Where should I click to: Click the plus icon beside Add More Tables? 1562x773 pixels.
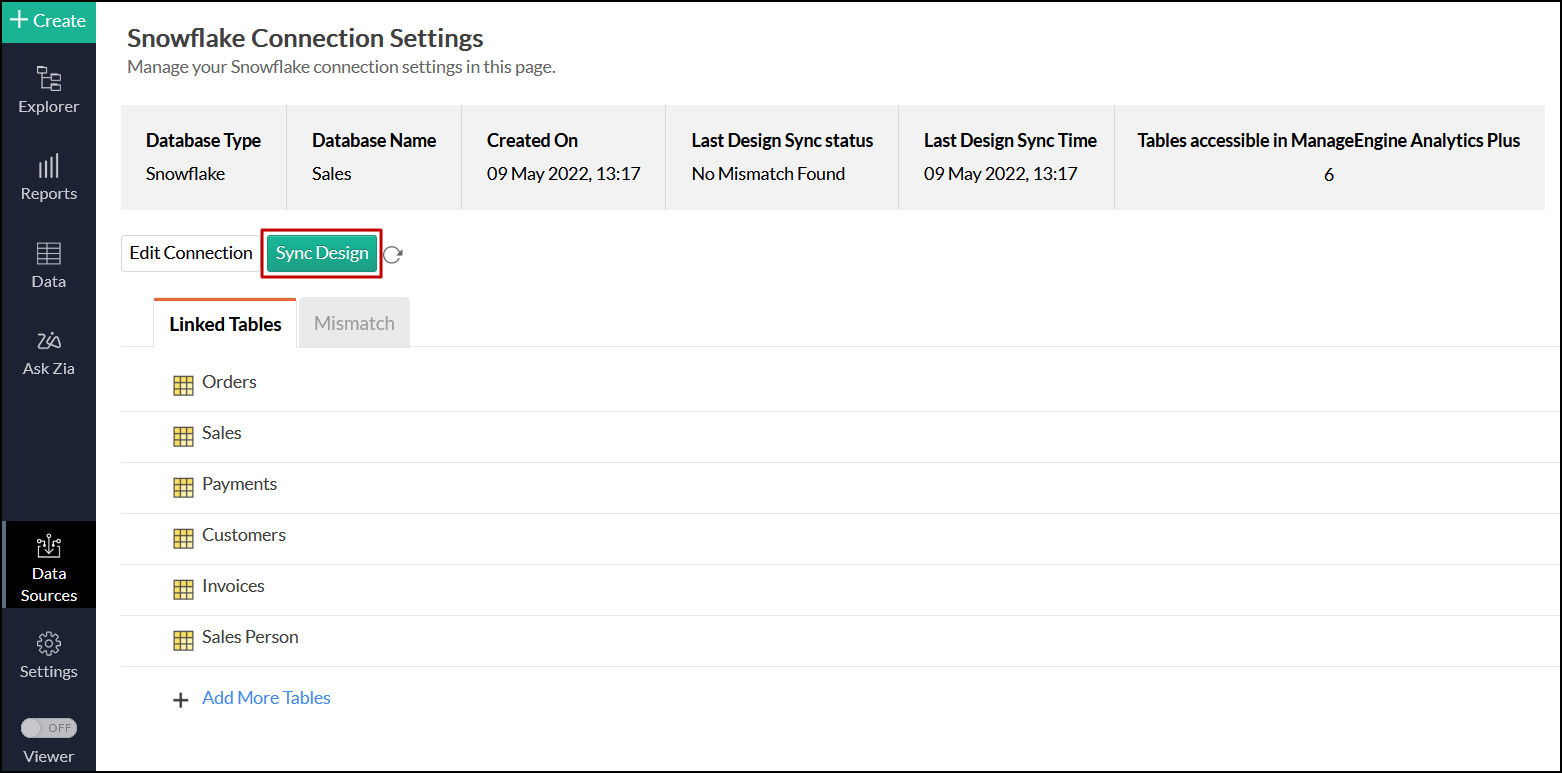181,700
